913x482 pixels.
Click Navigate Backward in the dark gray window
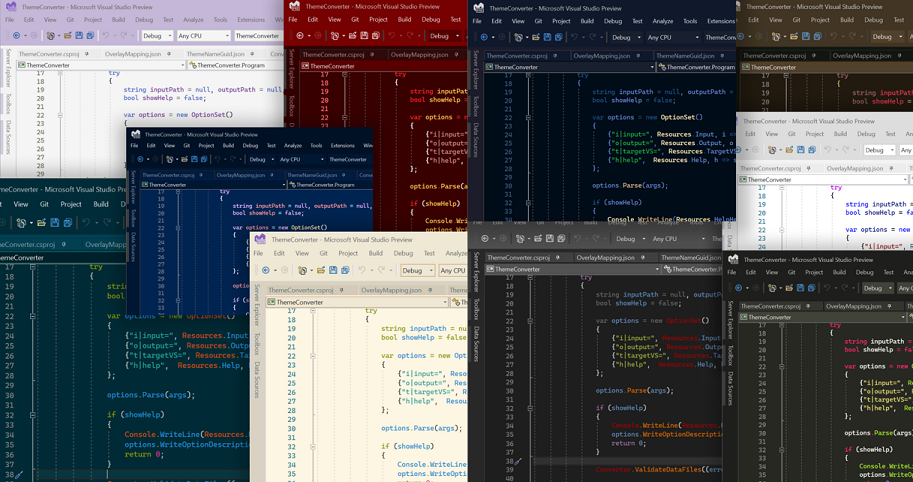coord(484,239)
